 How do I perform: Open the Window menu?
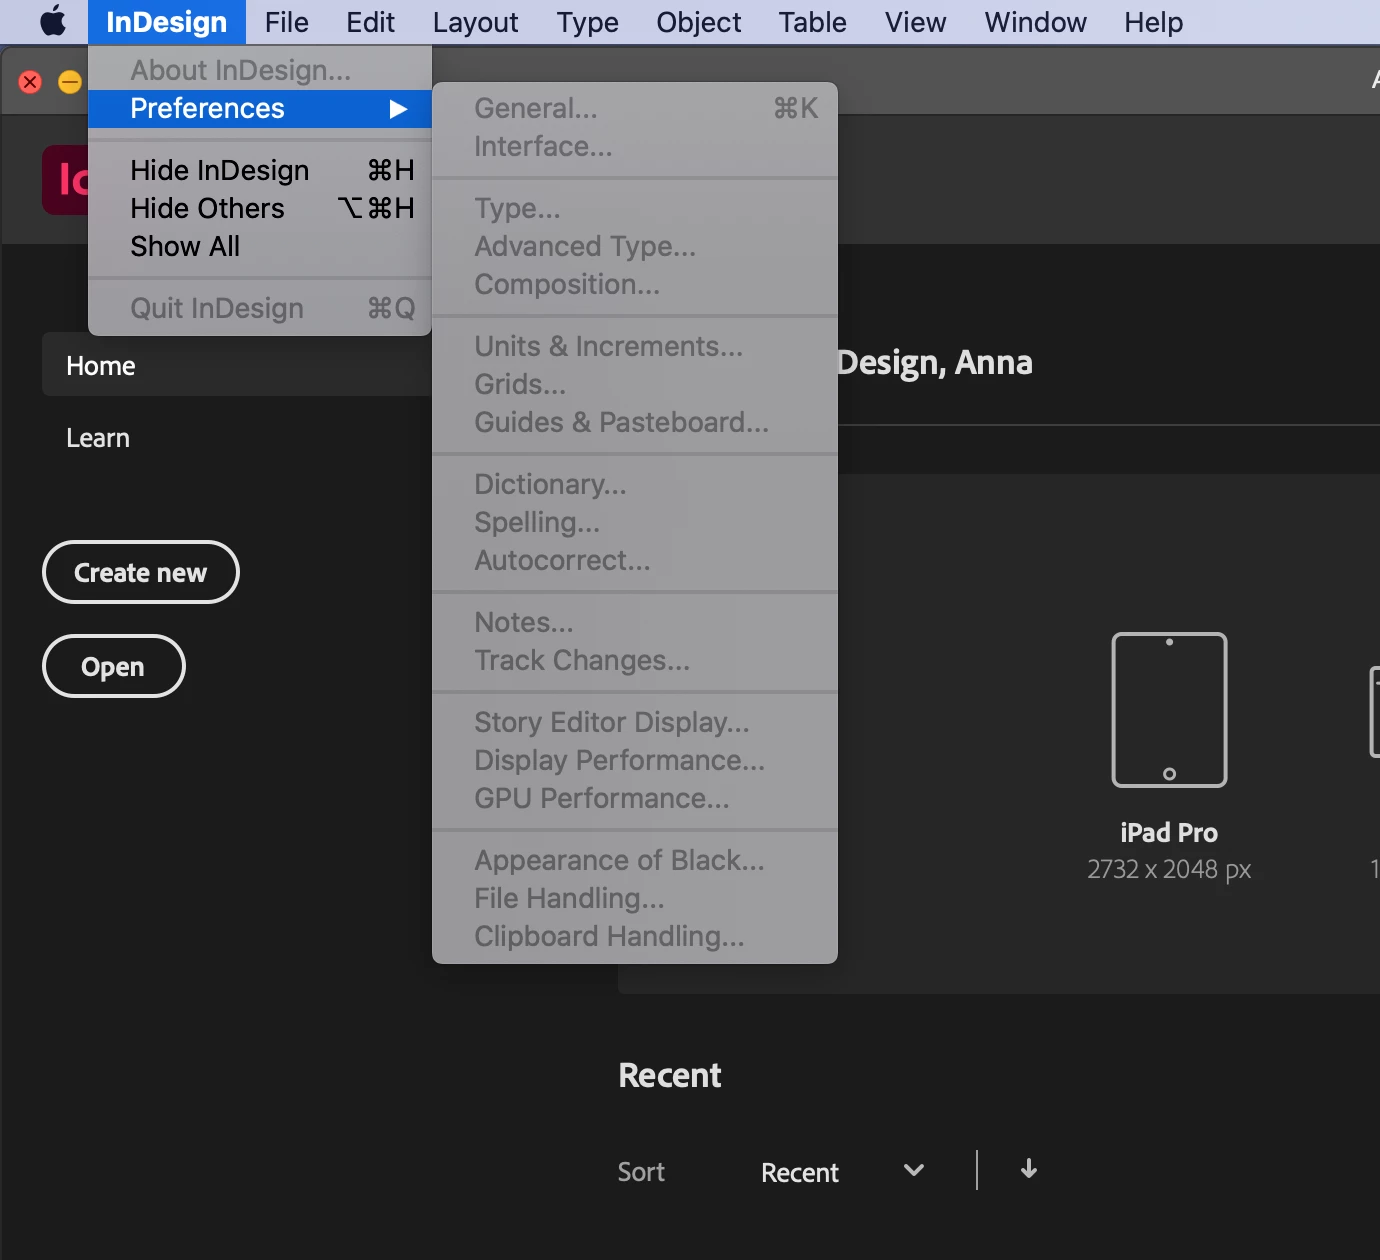1035,22
